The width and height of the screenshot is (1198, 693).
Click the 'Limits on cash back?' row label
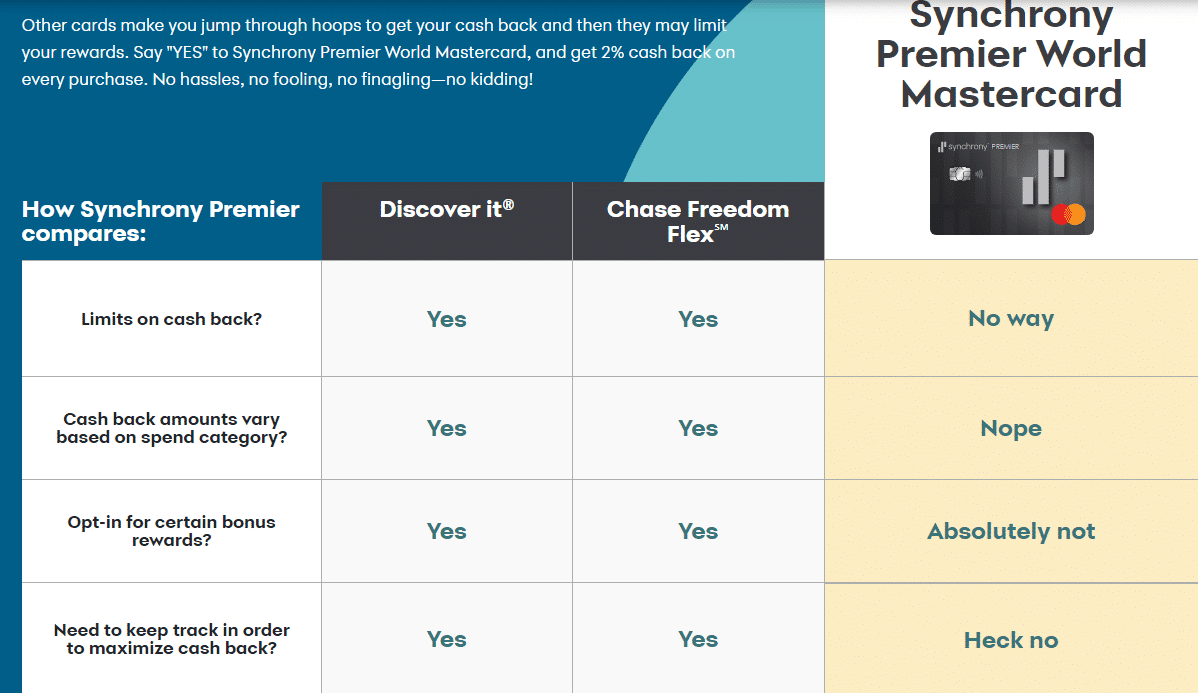tap(172, 319)
